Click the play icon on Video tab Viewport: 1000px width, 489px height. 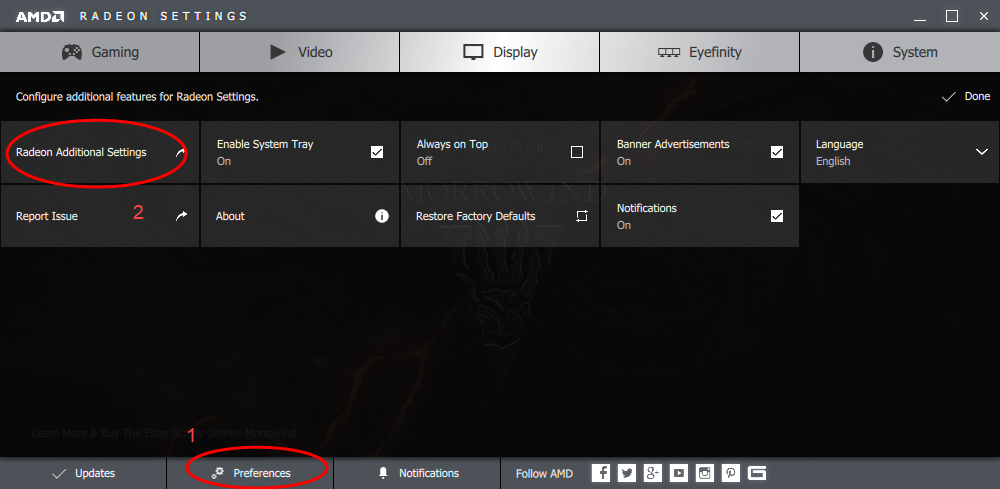(277, 52)
